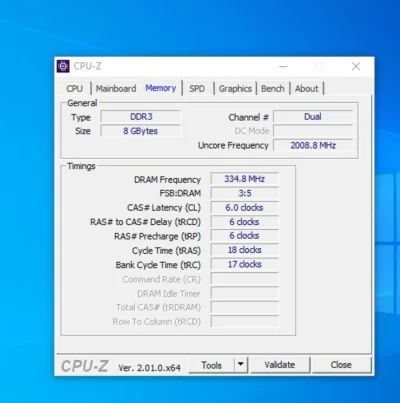Click the Validate button
The height and width of the screenshot is (403, 400).
(x=280, y=365)
